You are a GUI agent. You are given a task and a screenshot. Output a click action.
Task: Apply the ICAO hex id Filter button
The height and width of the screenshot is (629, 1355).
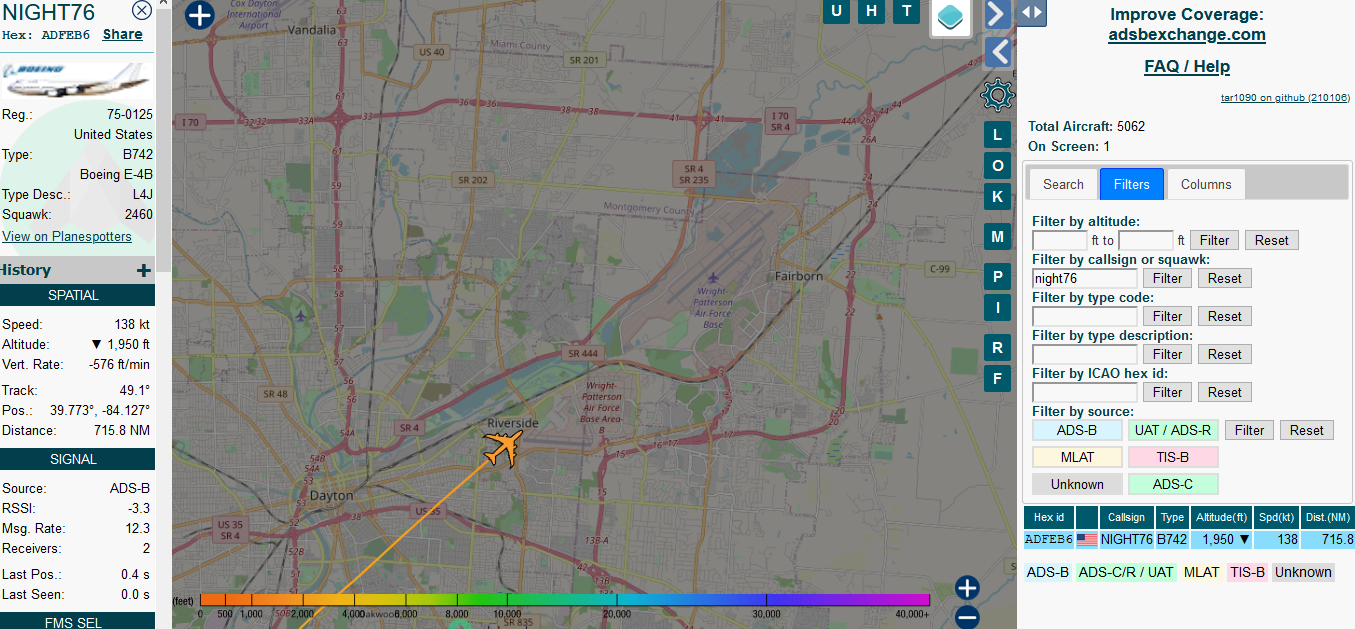(x=1168, y=392)
